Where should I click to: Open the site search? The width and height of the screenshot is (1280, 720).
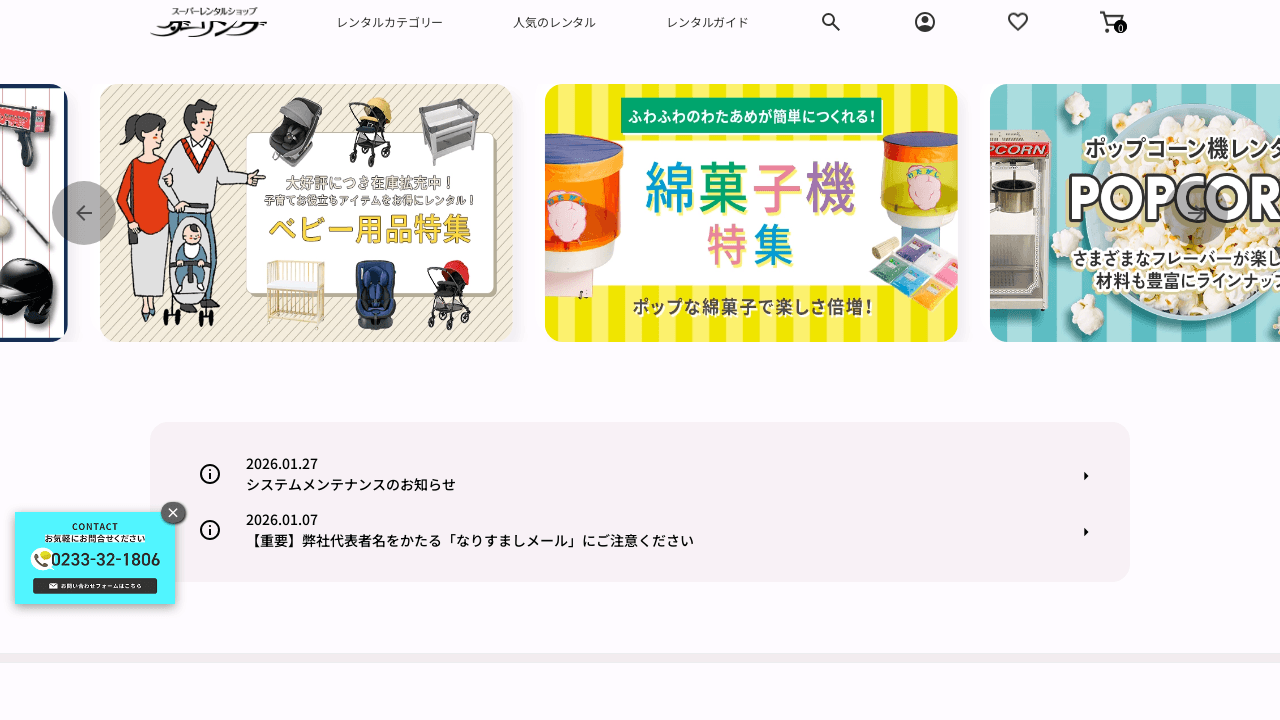(x=830, y=21)
